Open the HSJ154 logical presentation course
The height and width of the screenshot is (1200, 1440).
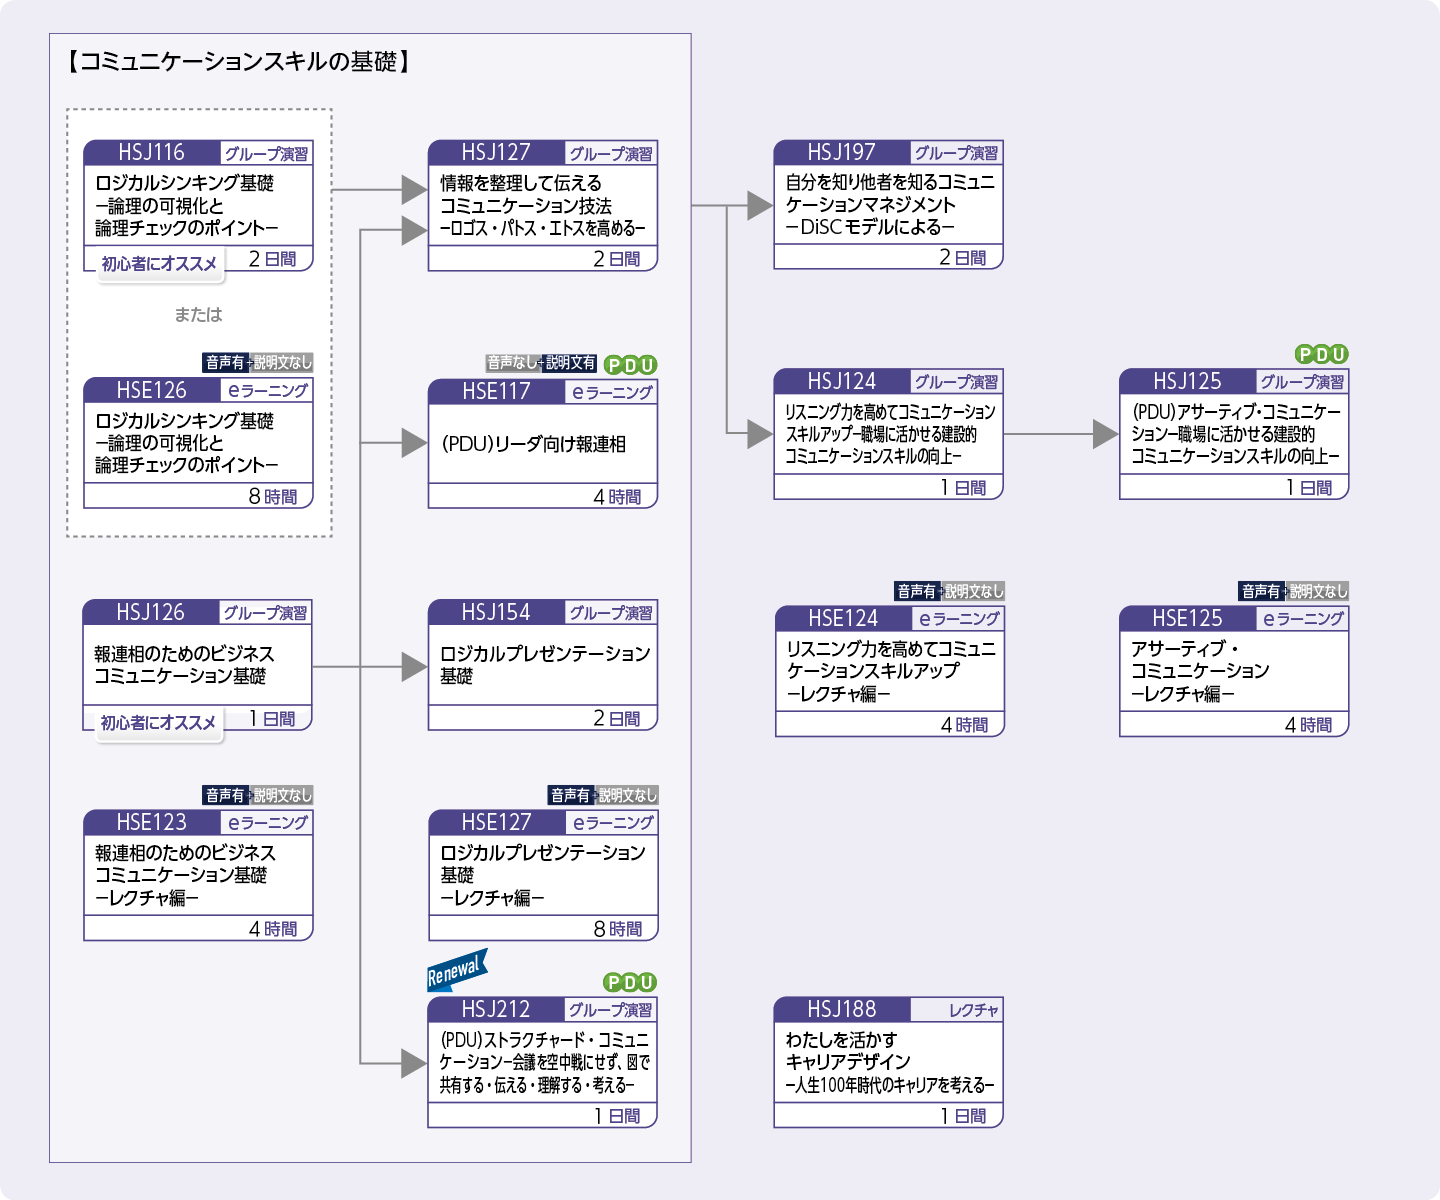coord(543,665)
